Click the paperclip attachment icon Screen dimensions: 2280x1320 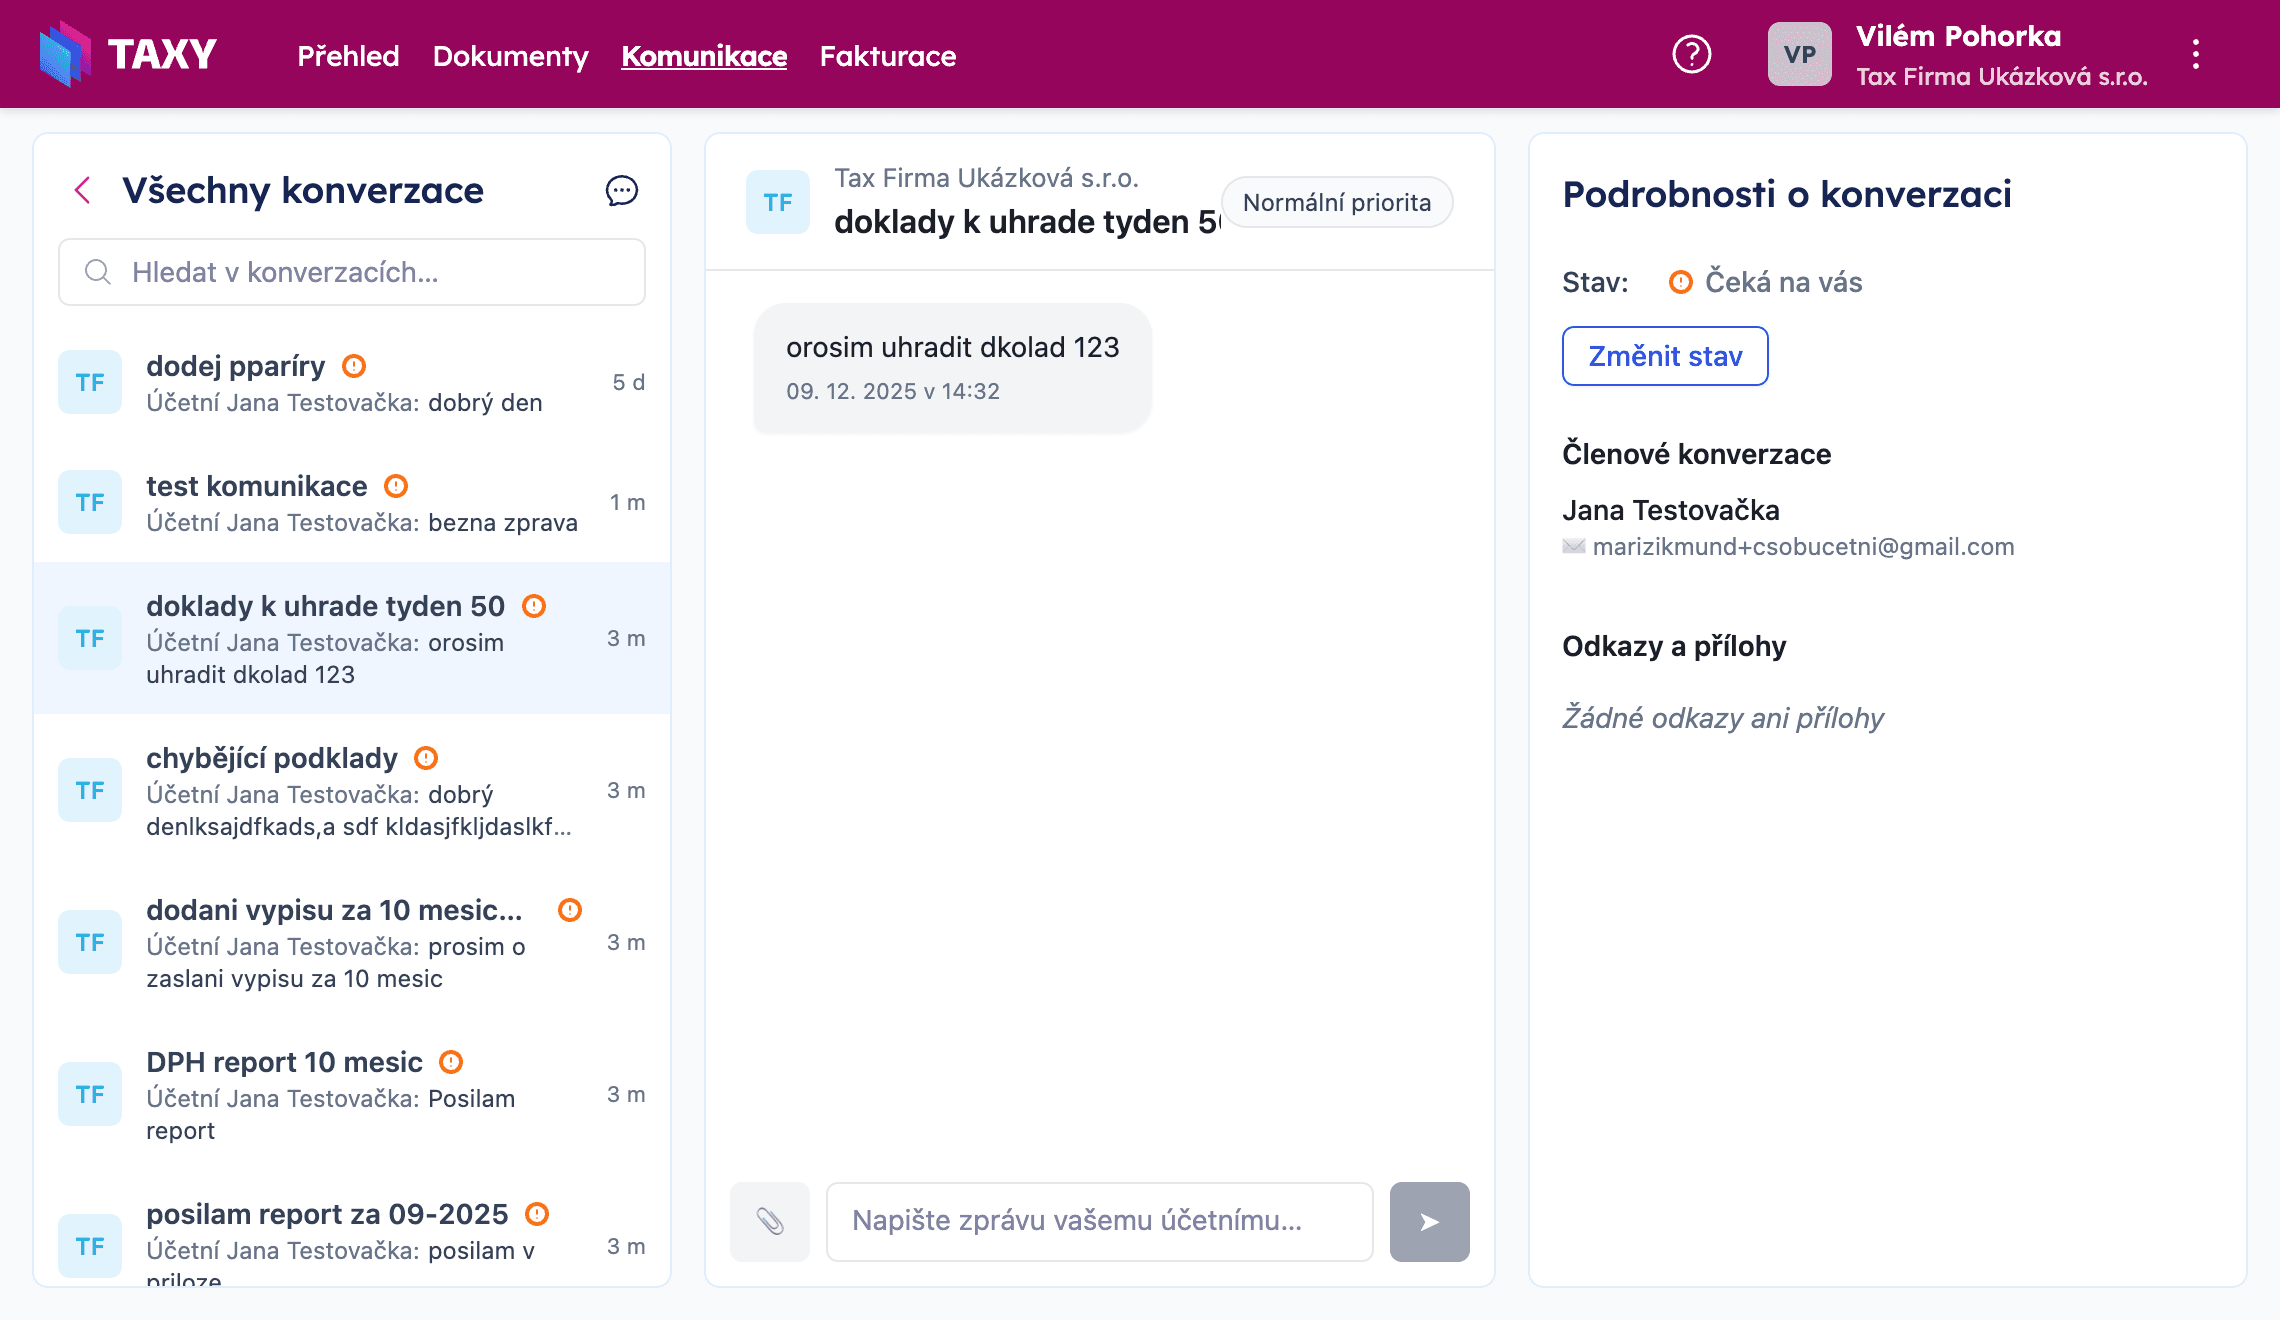[x=769, y=1221]
